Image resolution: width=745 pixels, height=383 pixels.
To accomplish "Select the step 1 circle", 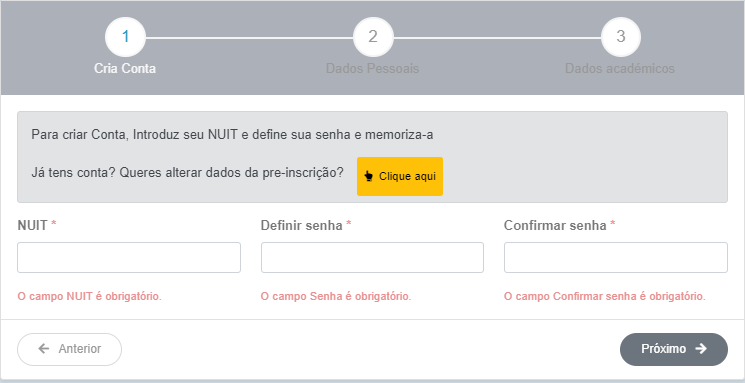I will tap(125, 37).
